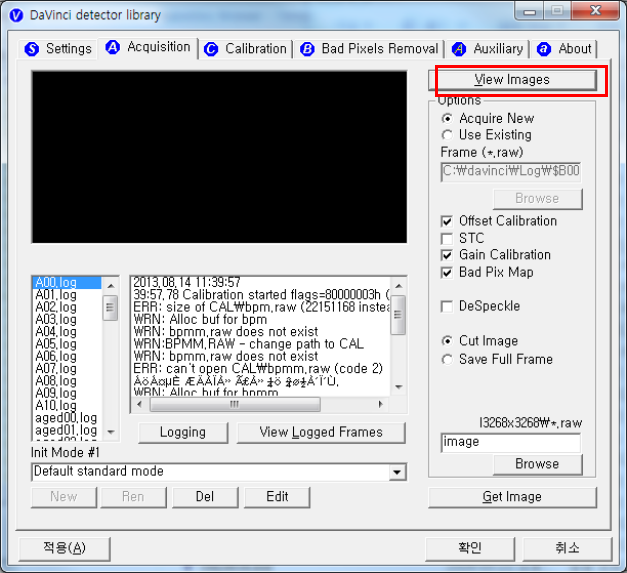Choose the Save Full Frame option

[447, 359]
